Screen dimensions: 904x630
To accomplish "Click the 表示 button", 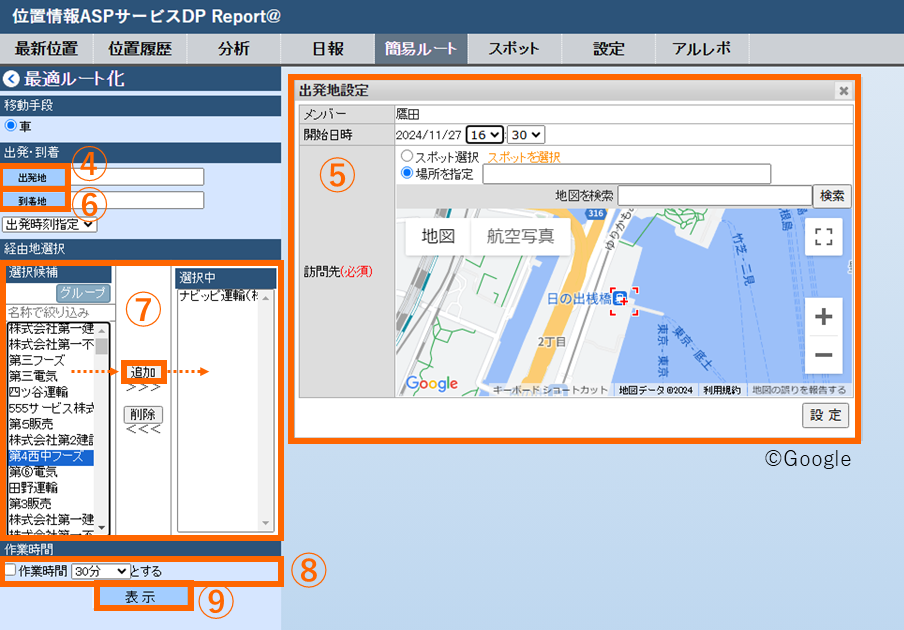I will (x=142, y=597).
